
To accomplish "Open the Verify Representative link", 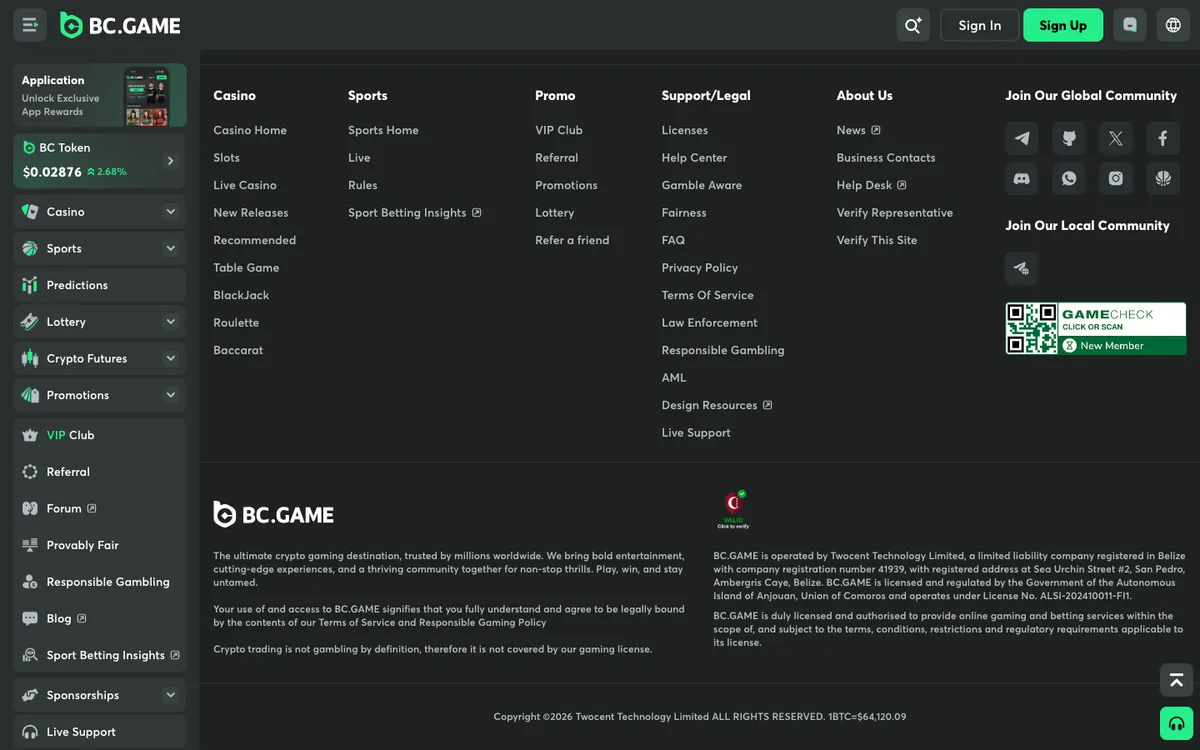I will coord(895,213).
